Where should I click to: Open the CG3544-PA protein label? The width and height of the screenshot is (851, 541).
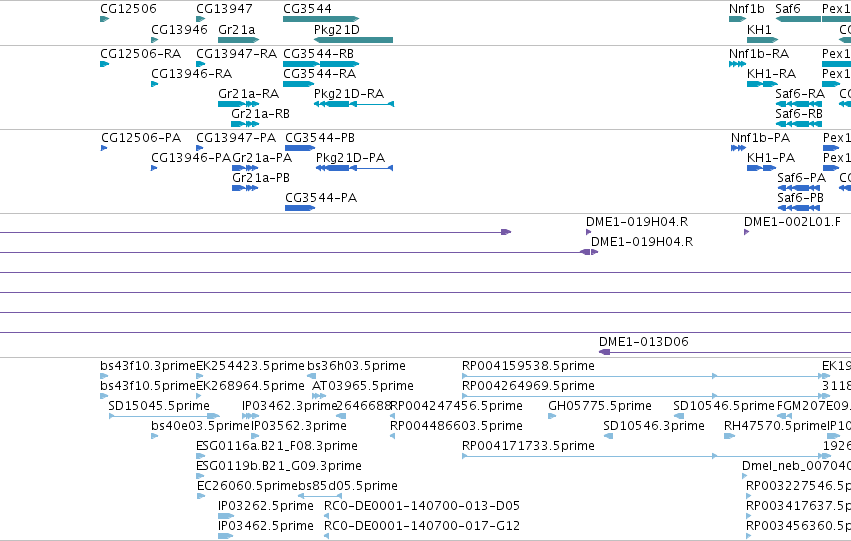click(321, 198)
